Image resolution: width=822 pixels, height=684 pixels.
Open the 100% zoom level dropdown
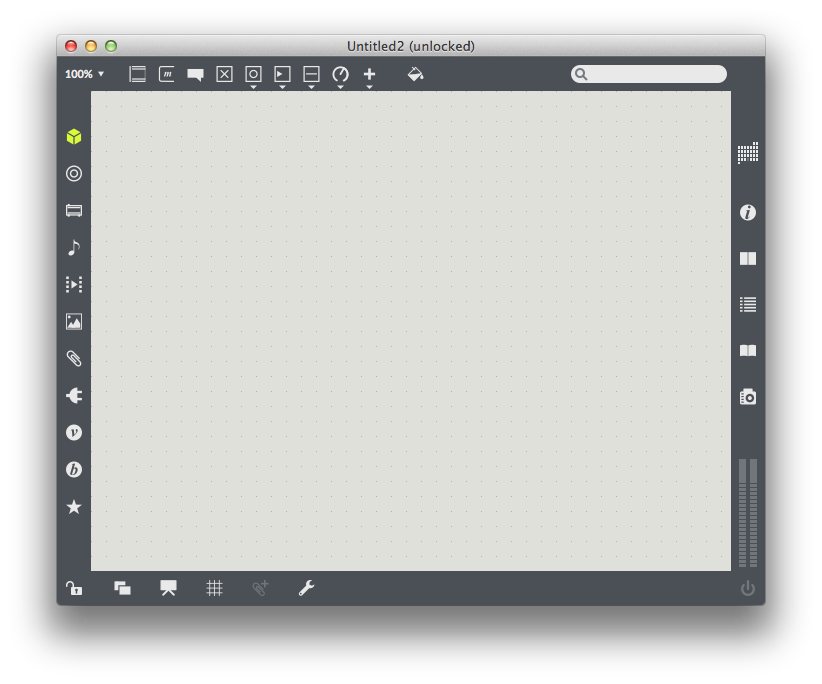(84, 74)
